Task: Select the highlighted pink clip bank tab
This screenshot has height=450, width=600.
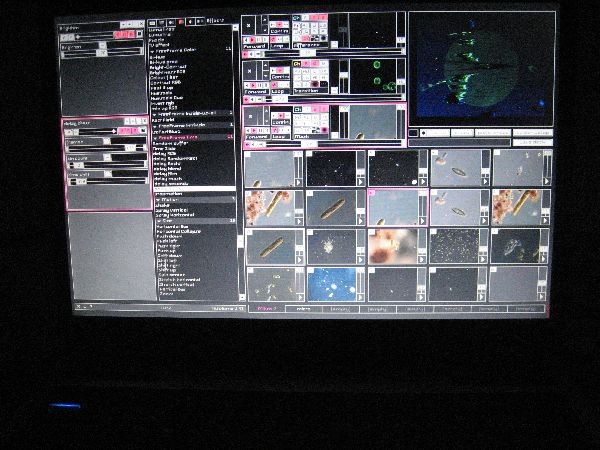Action: coord(267,310)
